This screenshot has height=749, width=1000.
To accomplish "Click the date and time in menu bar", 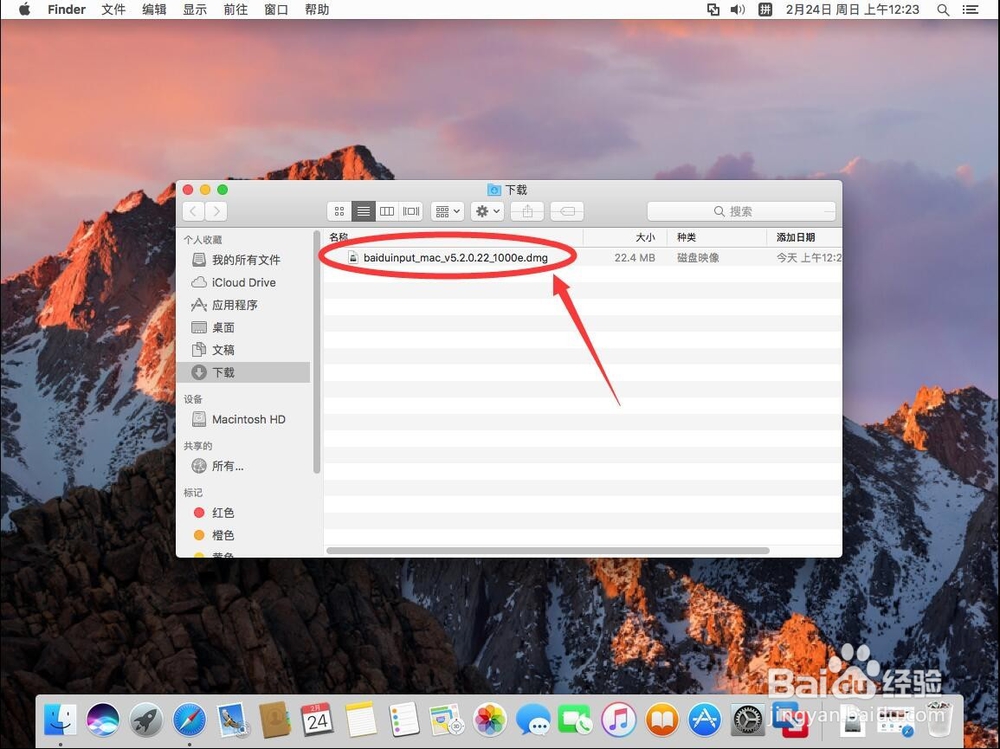I will point(853,9).
